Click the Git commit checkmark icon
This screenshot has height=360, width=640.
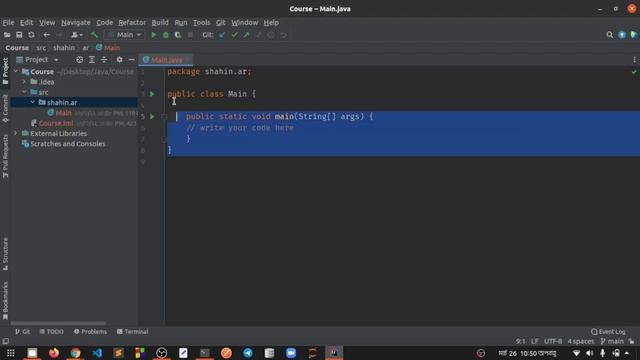[234, 35]
